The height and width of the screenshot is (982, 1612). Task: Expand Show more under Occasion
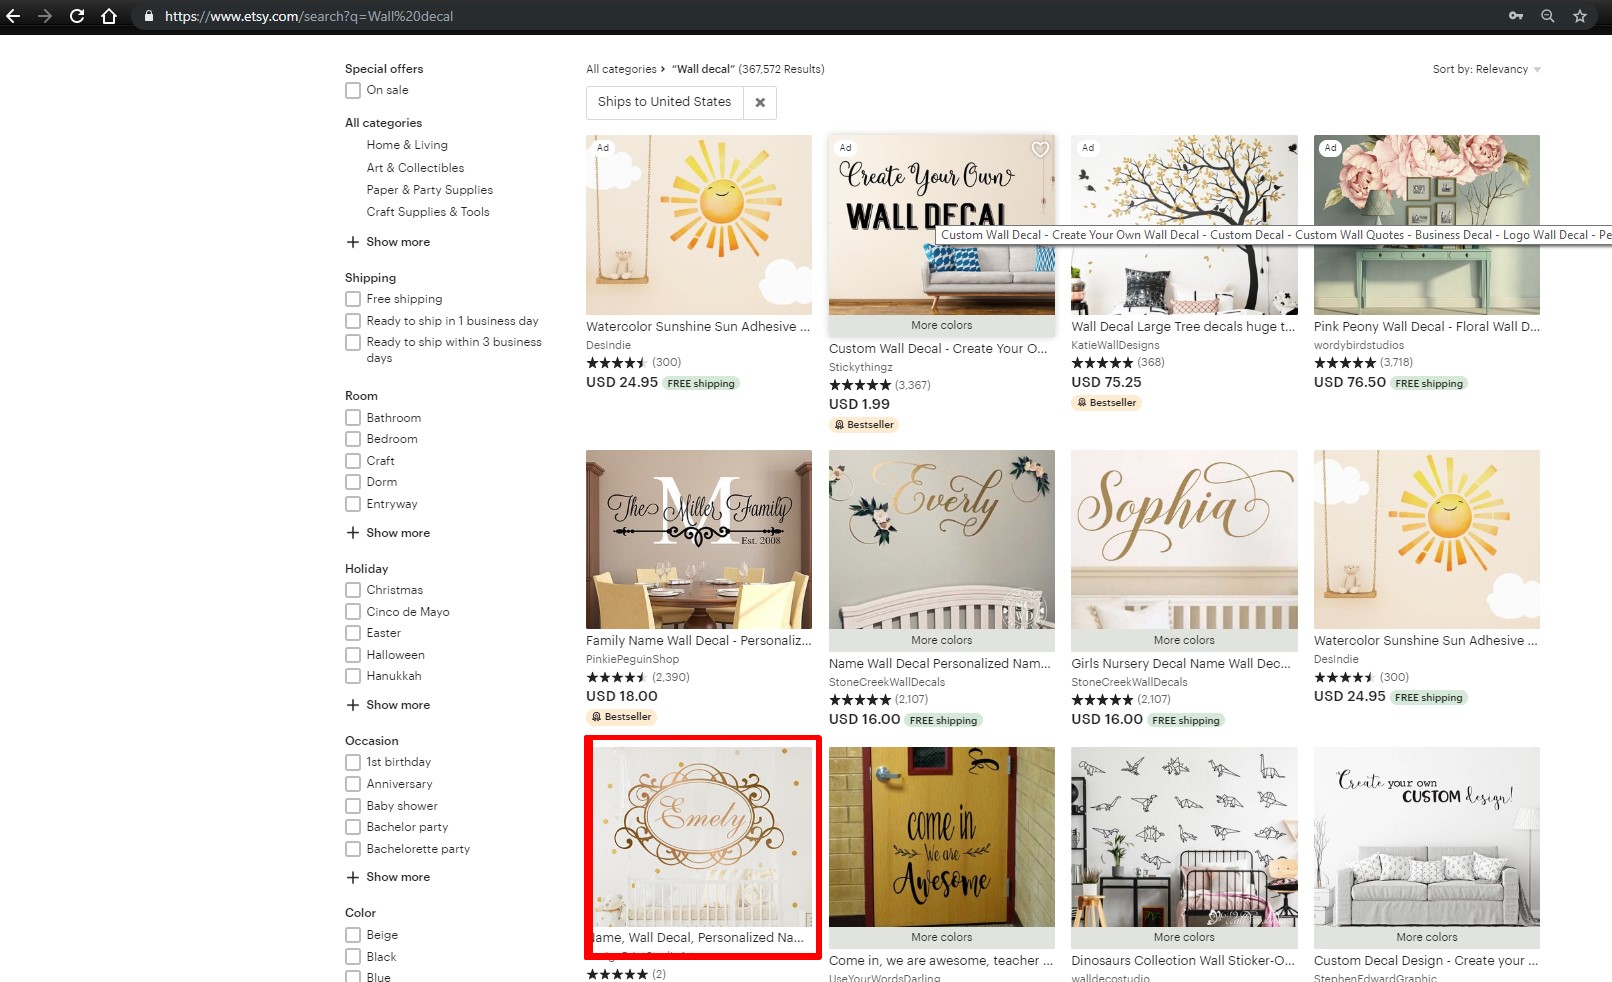tap(388, 877)
